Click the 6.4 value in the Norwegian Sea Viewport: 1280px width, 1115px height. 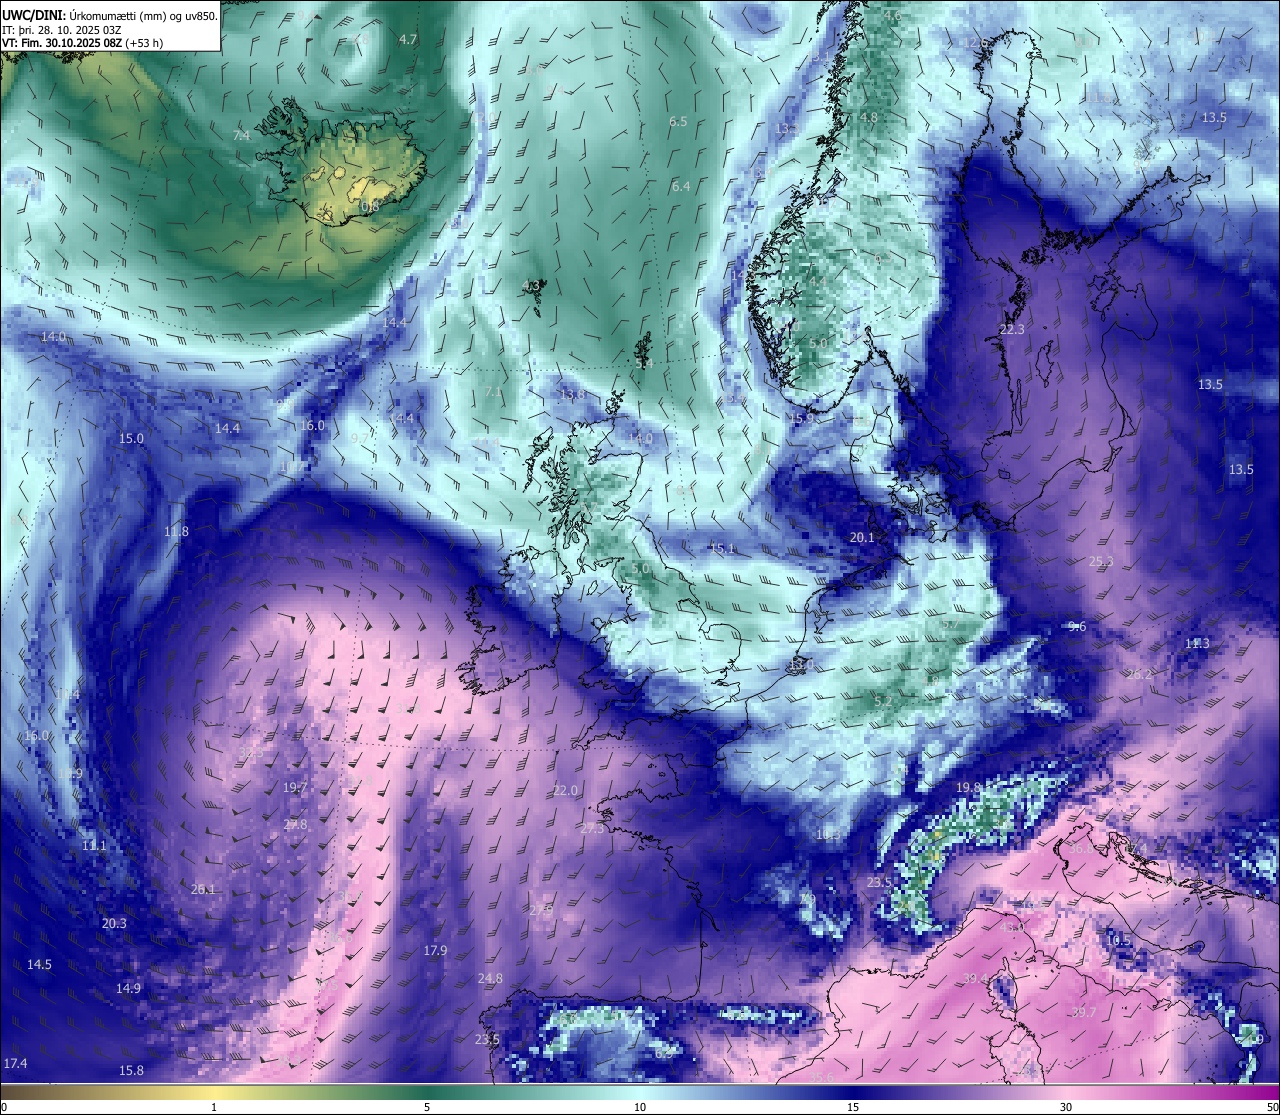(x=681, y=187)
